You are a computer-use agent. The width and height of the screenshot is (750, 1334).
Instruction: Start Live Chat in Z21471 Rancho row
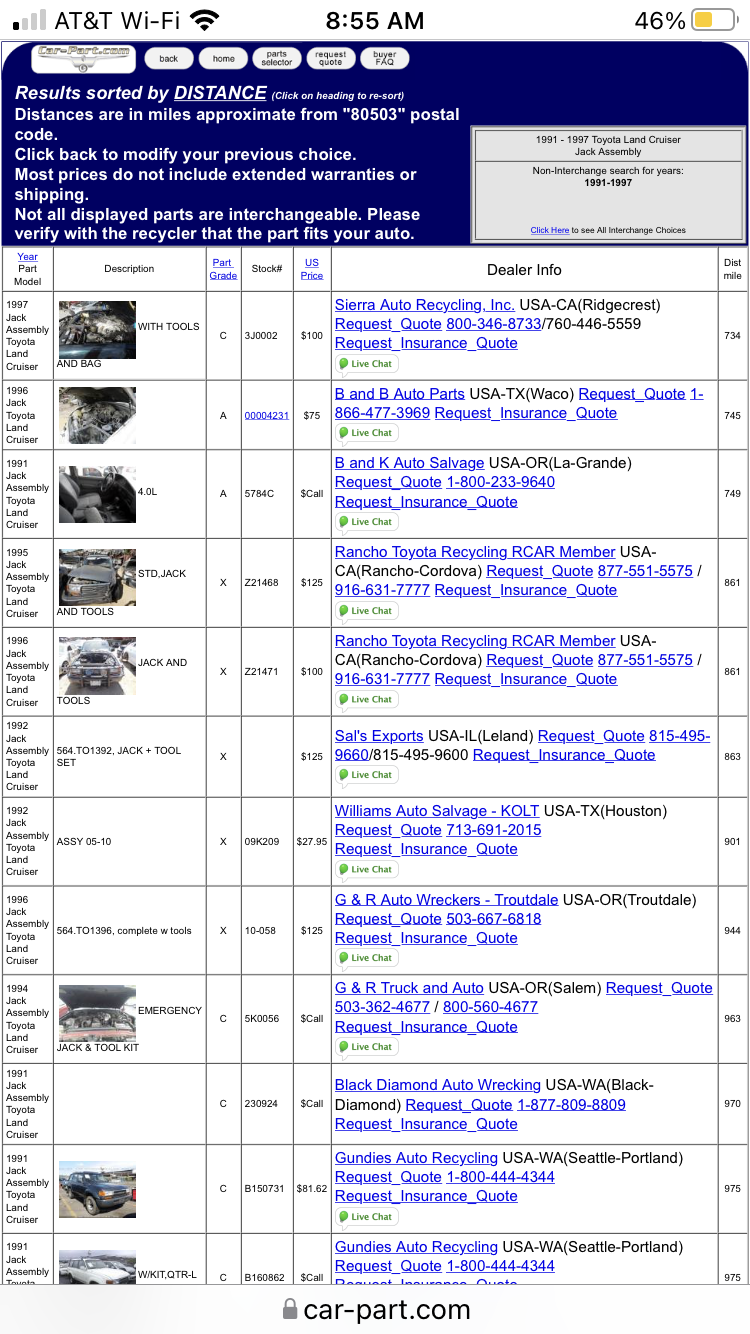366,700
